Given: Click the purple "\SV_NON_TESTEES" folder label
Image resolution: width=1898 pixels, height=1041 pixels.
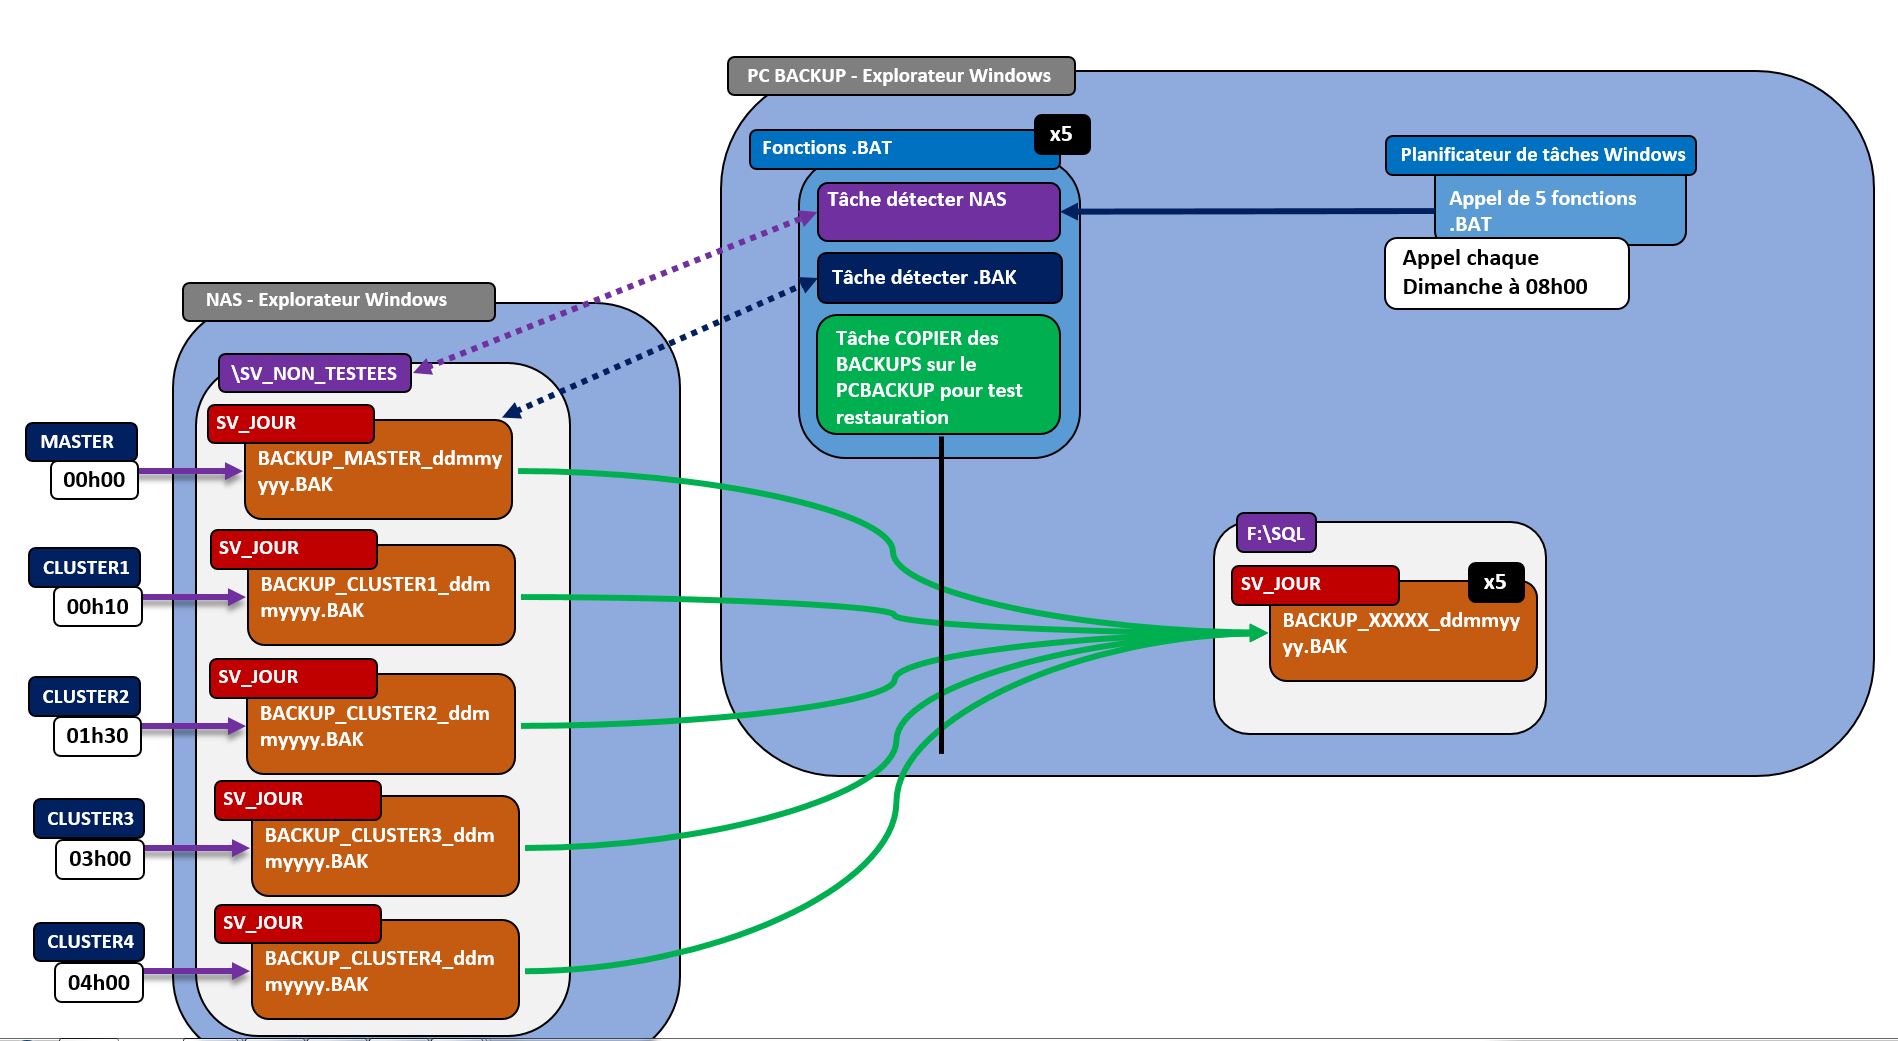Looking at the screenshot, I should point(314,373).
